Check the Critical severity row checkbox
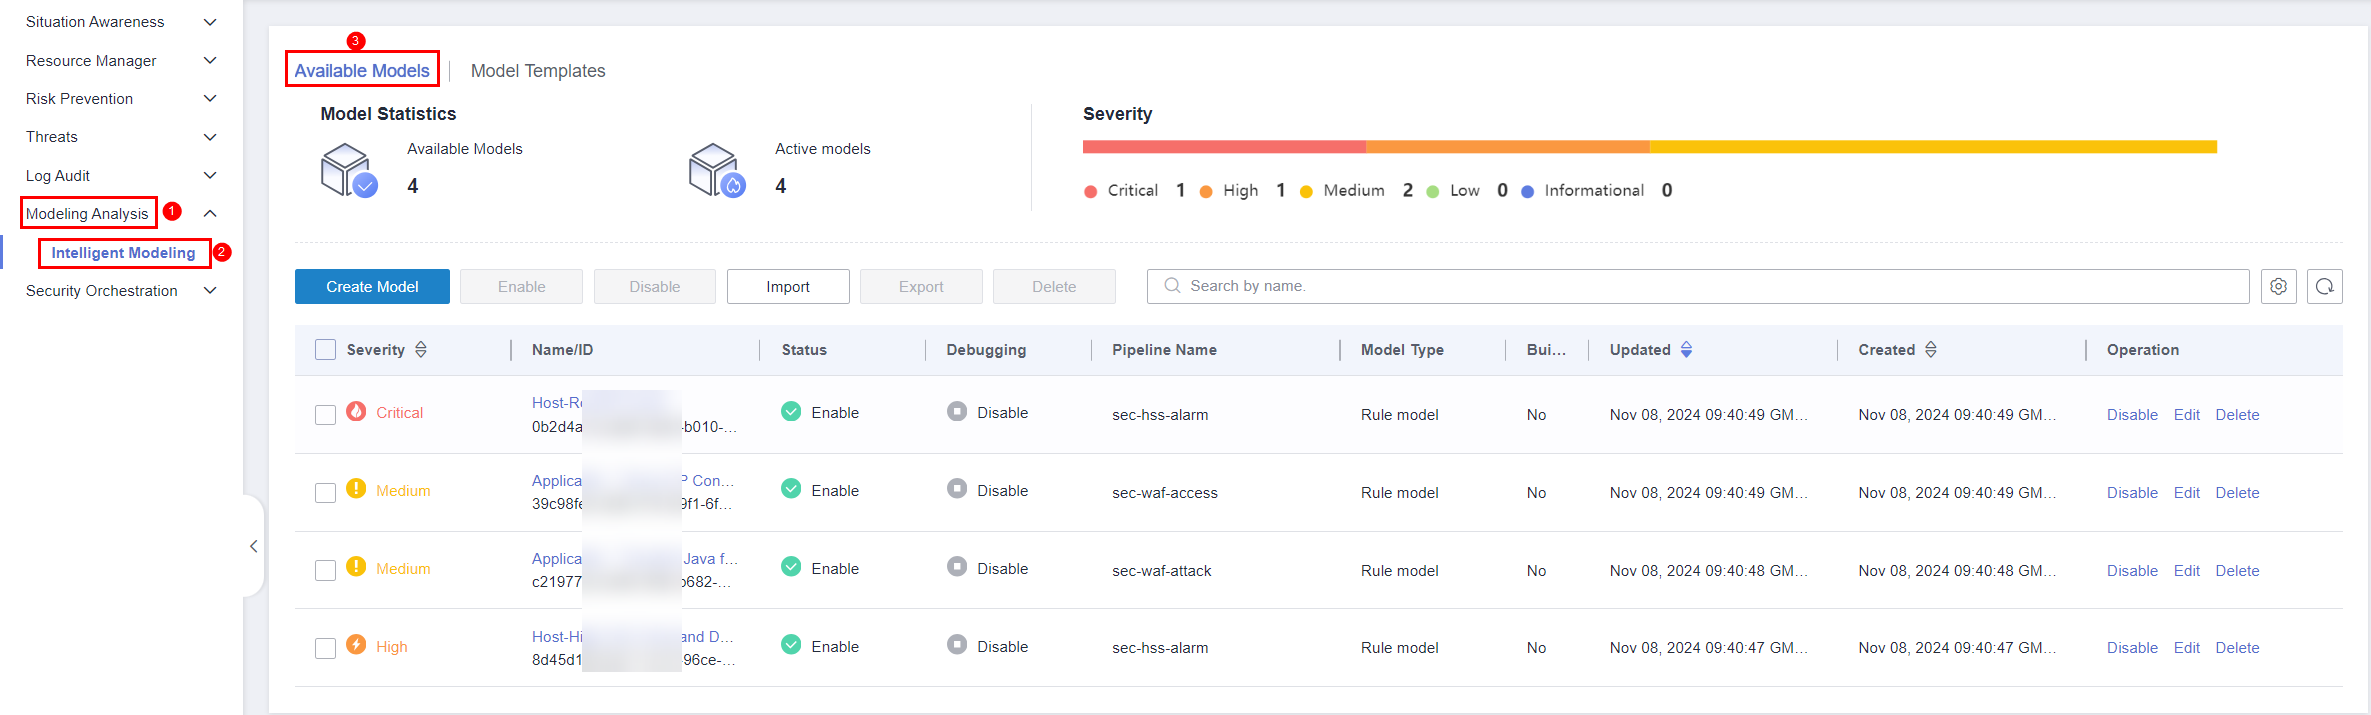Image resolution: width=2371 pixels, height=715 pixels. point(325,415)
